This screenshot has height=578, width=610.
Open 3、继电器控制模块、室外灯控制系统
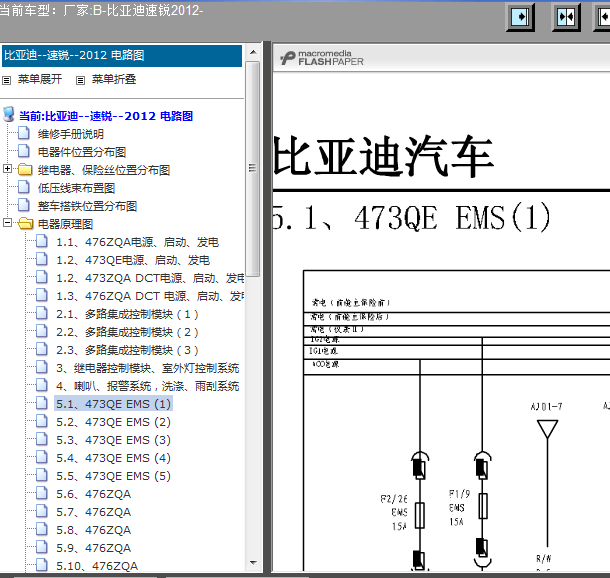[x=147, y=368]
